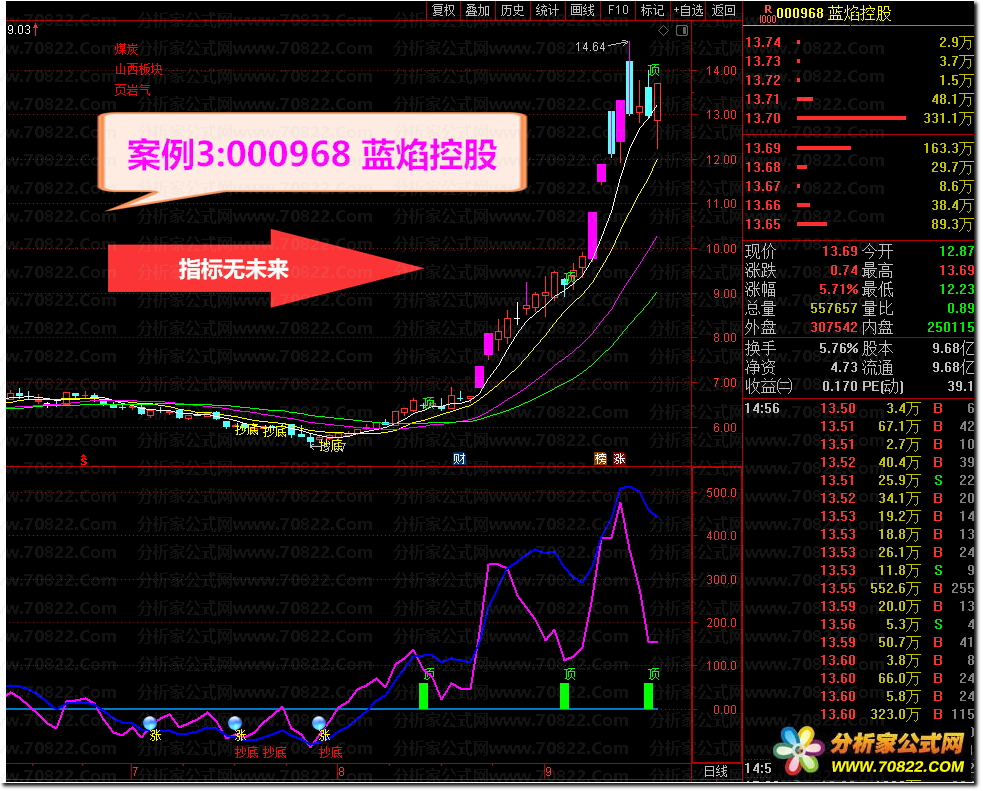Open the 煤炭 sector link
Screen dimensions: 983x791
tap(126, 49)
